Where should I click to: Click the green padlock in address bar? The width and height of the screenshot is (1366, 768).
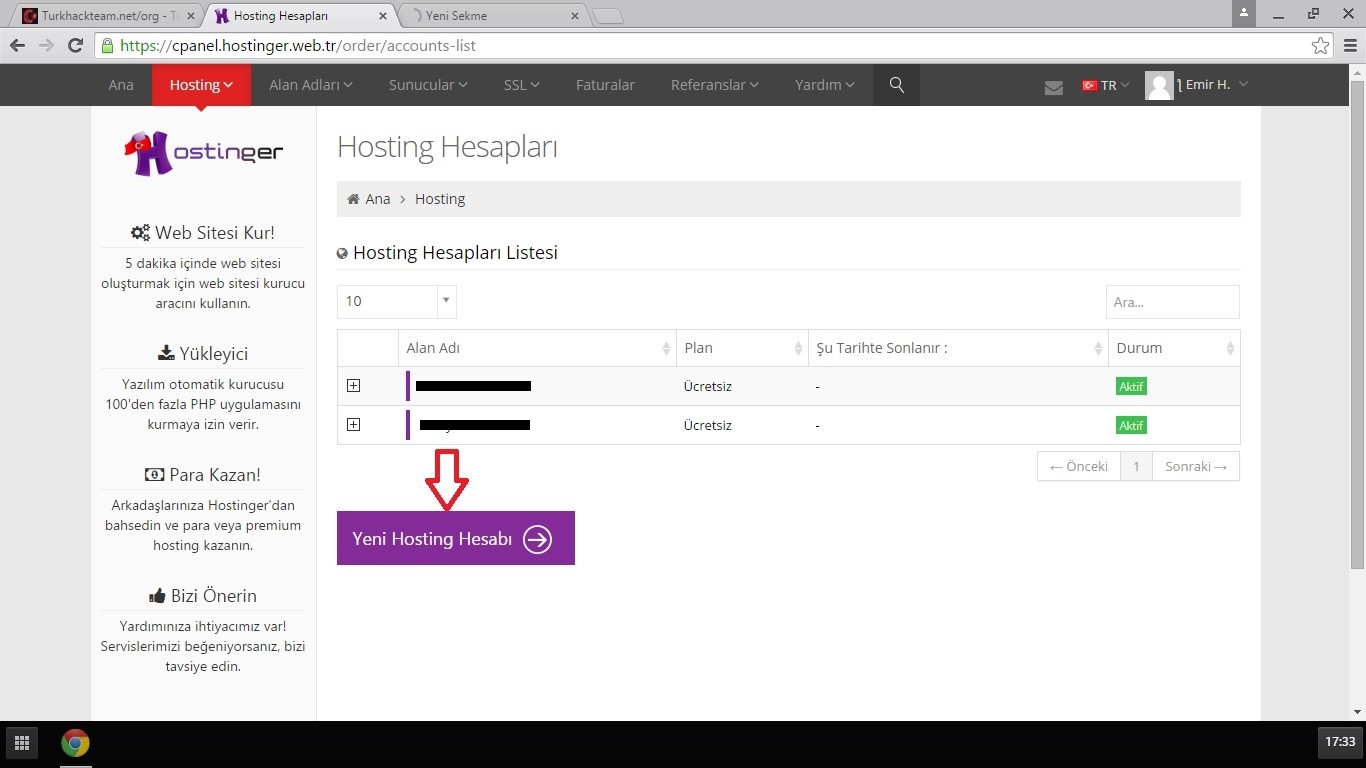[x=108, y=46]
